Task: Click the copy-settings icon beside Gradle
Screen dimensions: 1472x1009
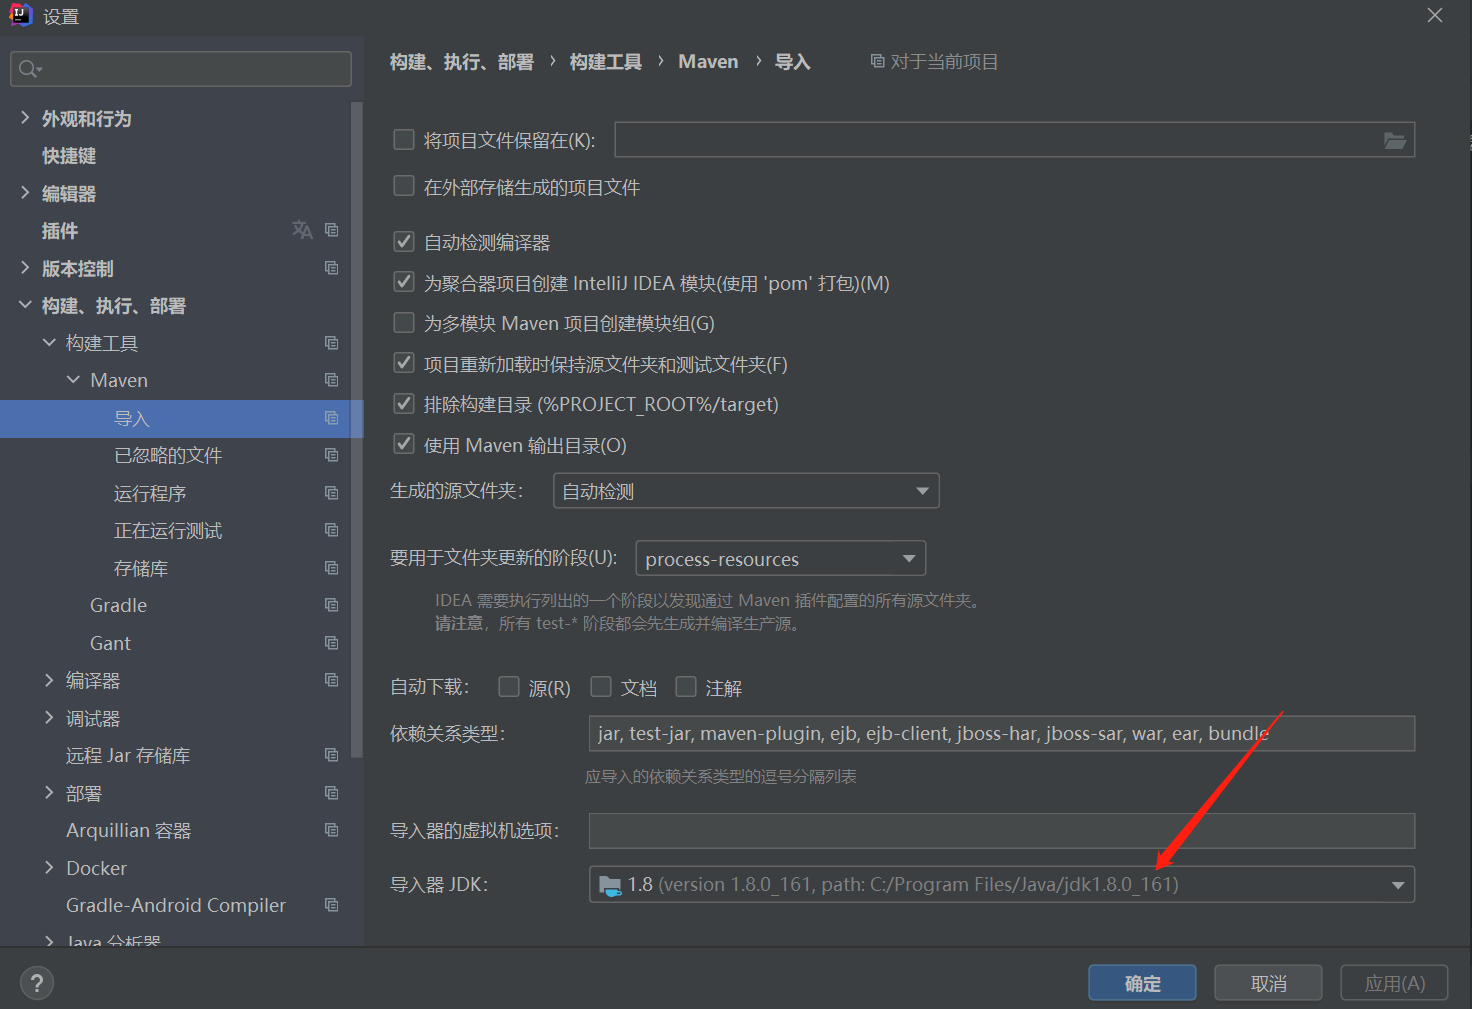Action: pos(331,605)
